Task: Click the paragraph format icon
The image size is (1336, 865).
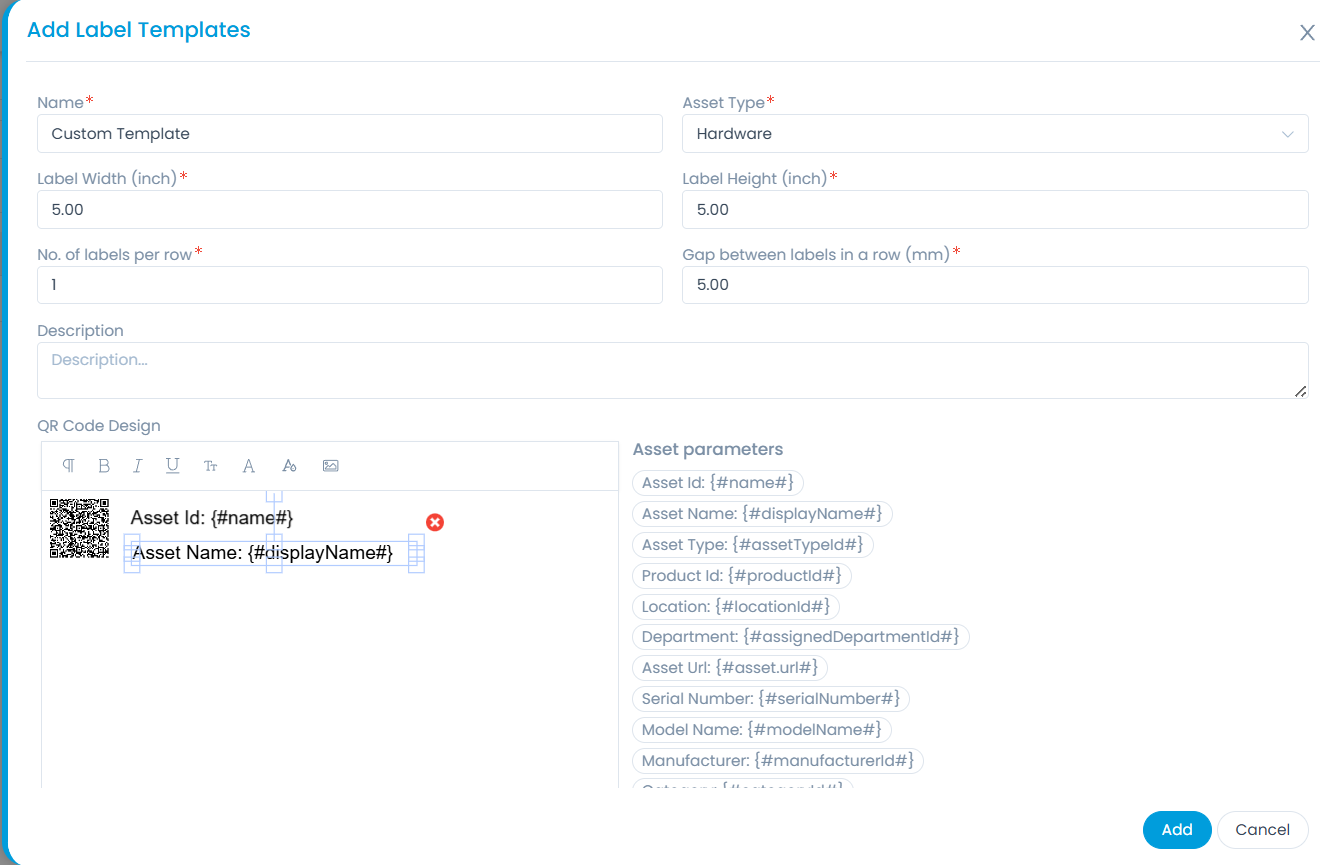Action: 68,466
